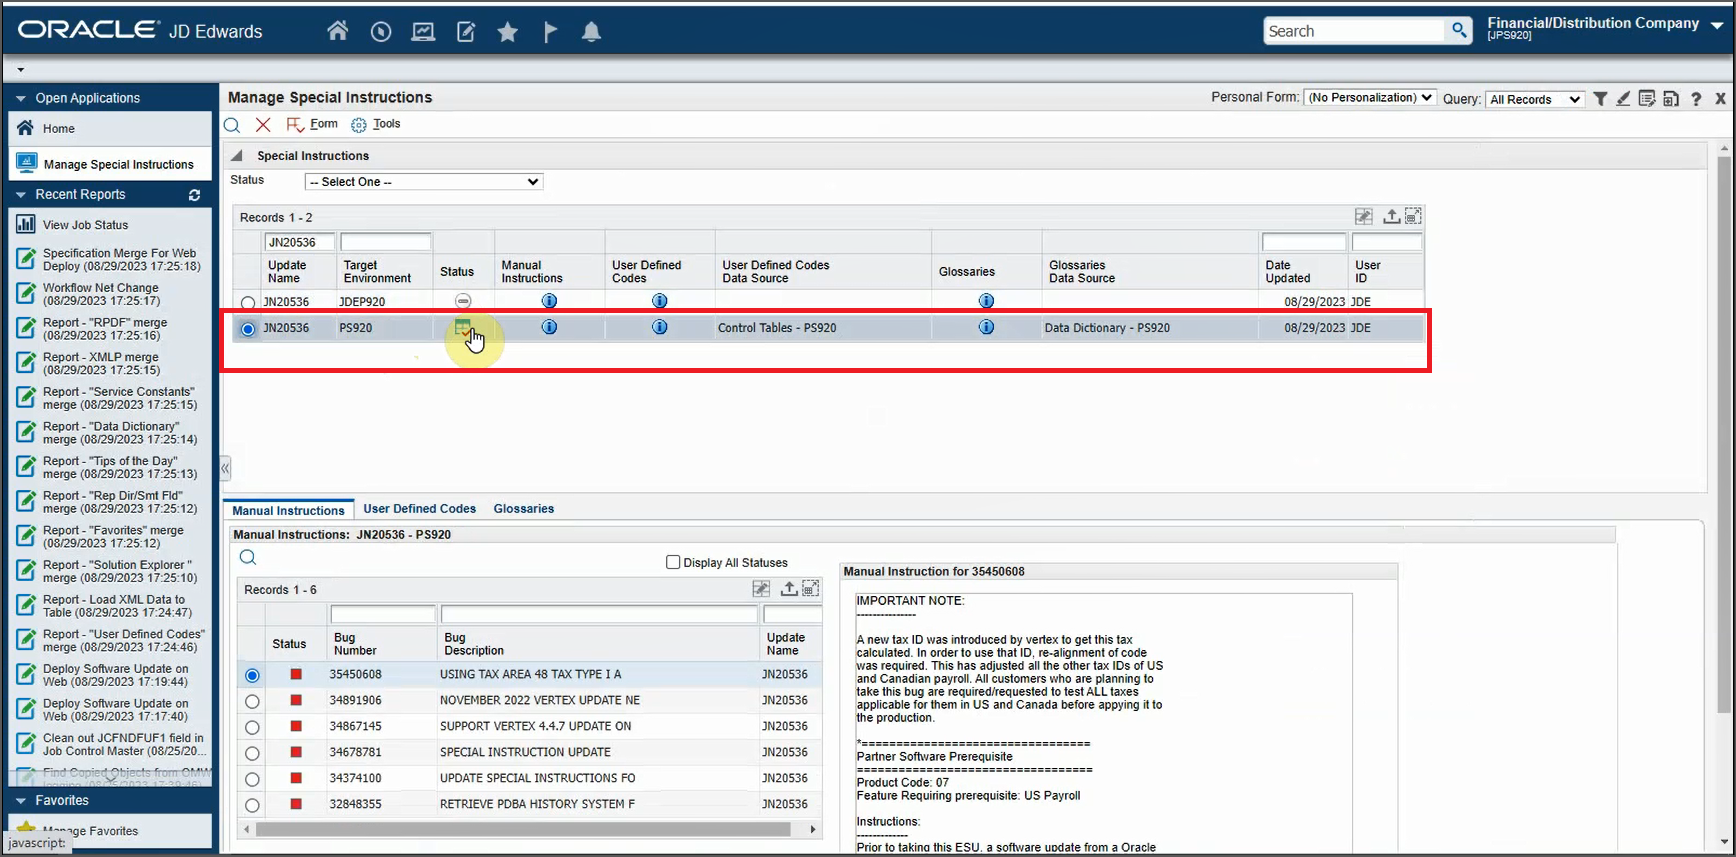1736x857 pixels.
Task: Open the recent reports clock icon
Action: click(x=381, y=32)
